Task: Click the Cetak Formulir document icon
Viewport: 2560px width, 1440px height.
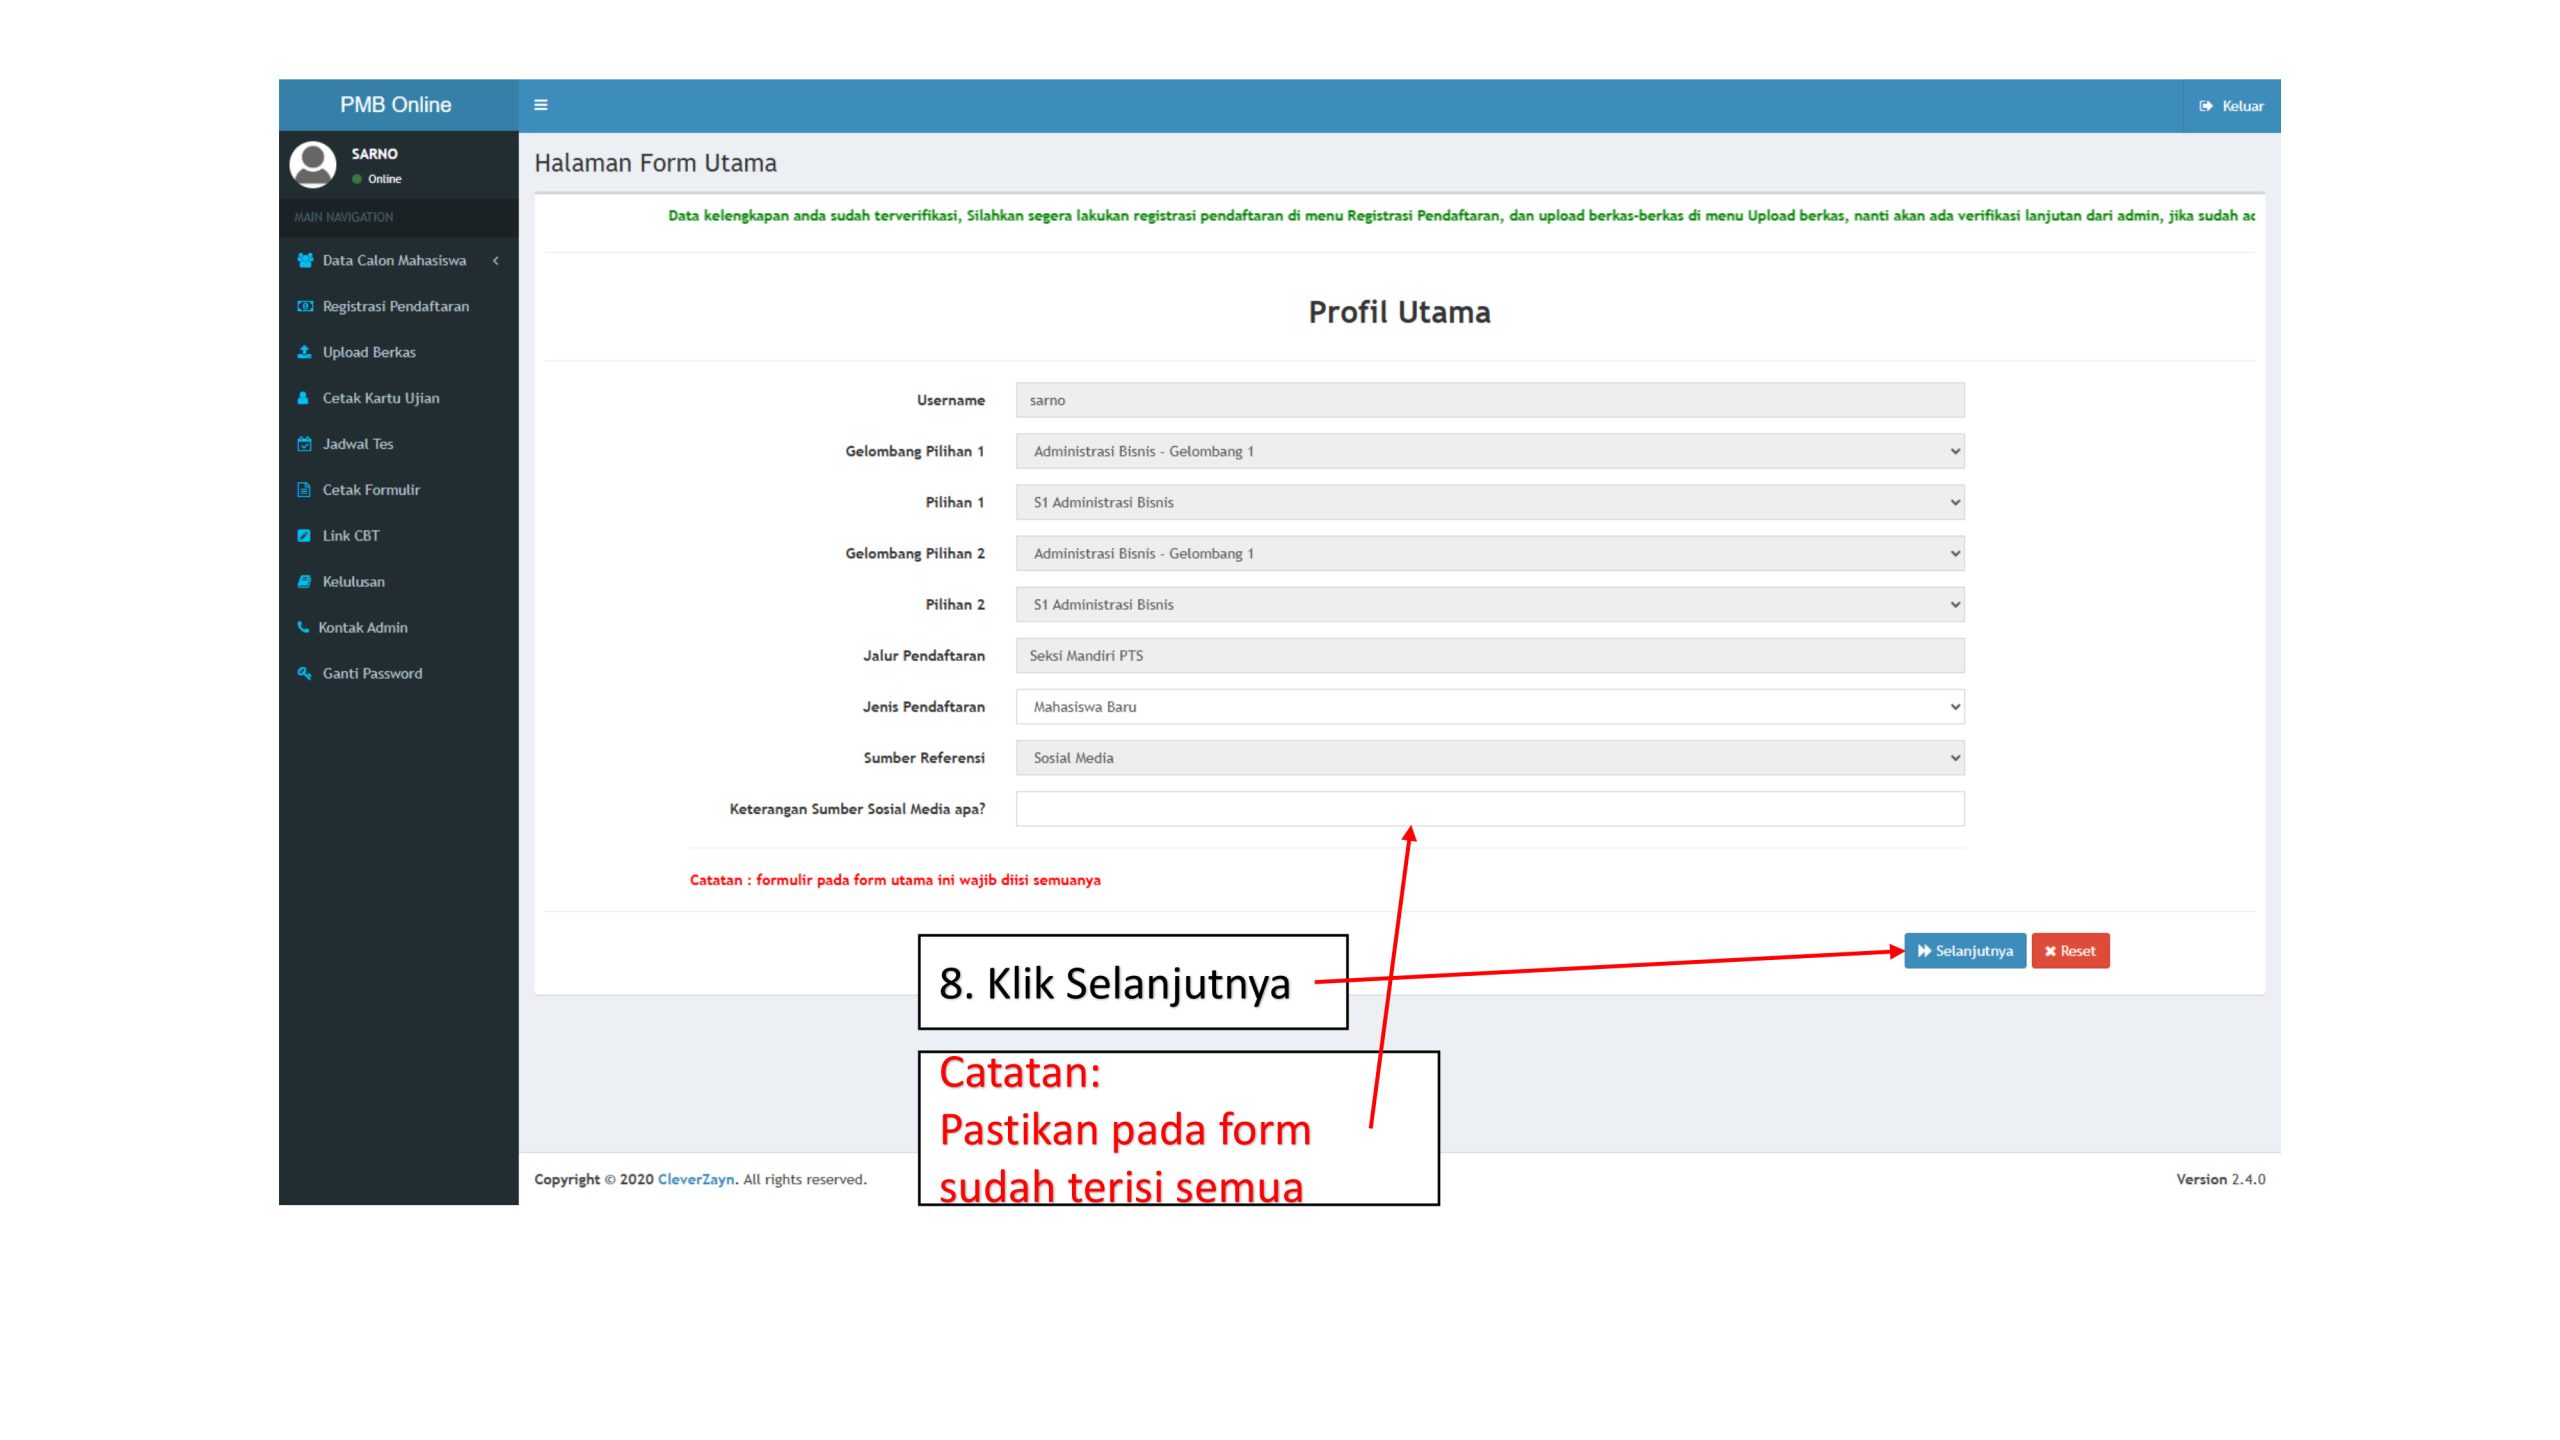Action: click(304, 490)
